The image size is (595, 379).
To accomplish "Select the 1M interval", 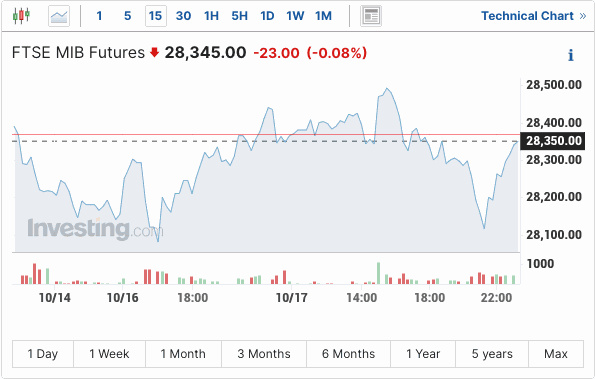I will pos(323,16).
